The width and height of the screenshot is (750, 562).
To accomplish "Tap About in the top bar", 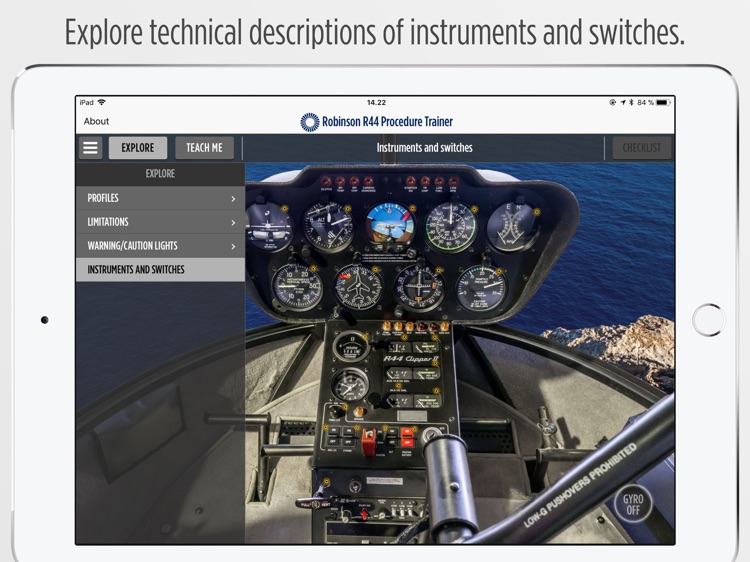I will [x=96, y=121].
